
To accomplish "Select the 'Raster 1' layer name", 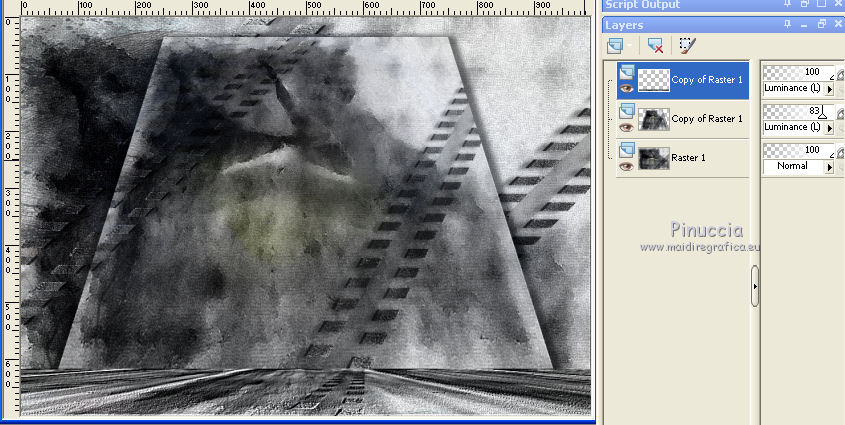I will coord(688,158).
